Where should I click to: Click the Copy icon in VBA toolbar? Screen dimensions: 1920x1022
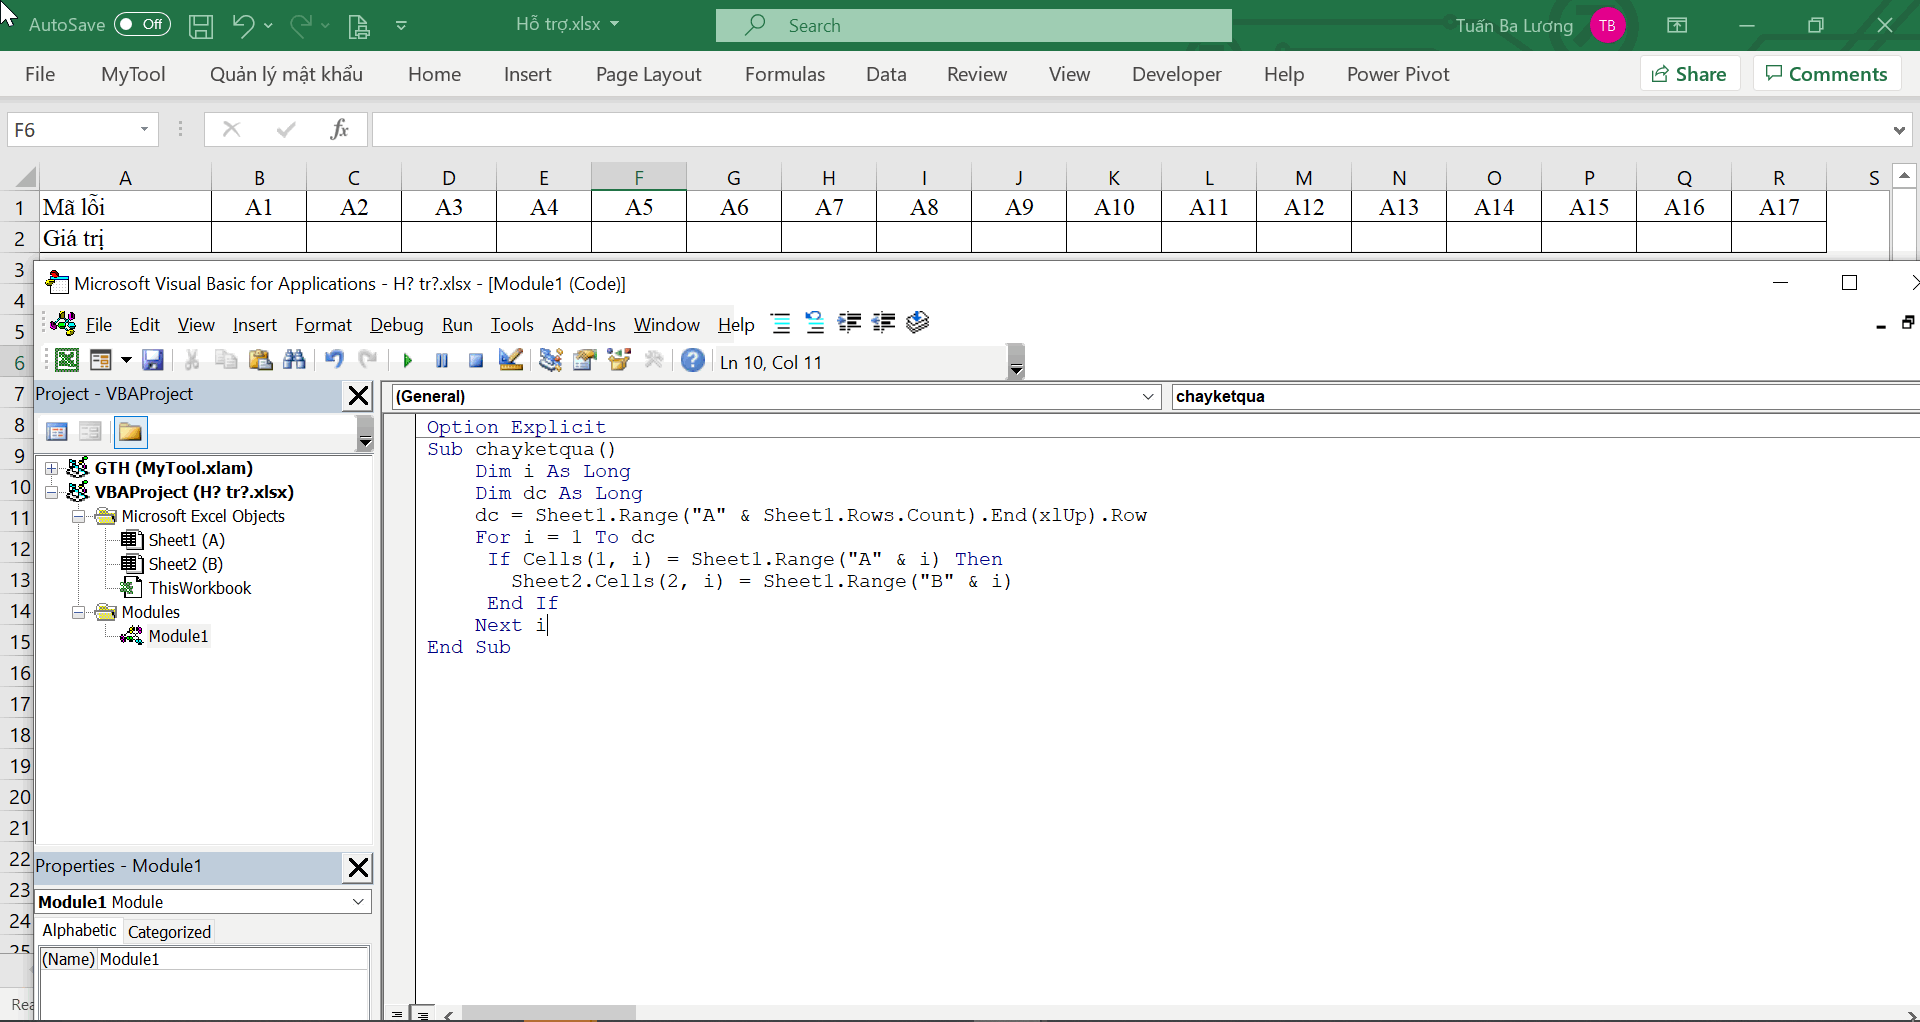tap(226, 360)
